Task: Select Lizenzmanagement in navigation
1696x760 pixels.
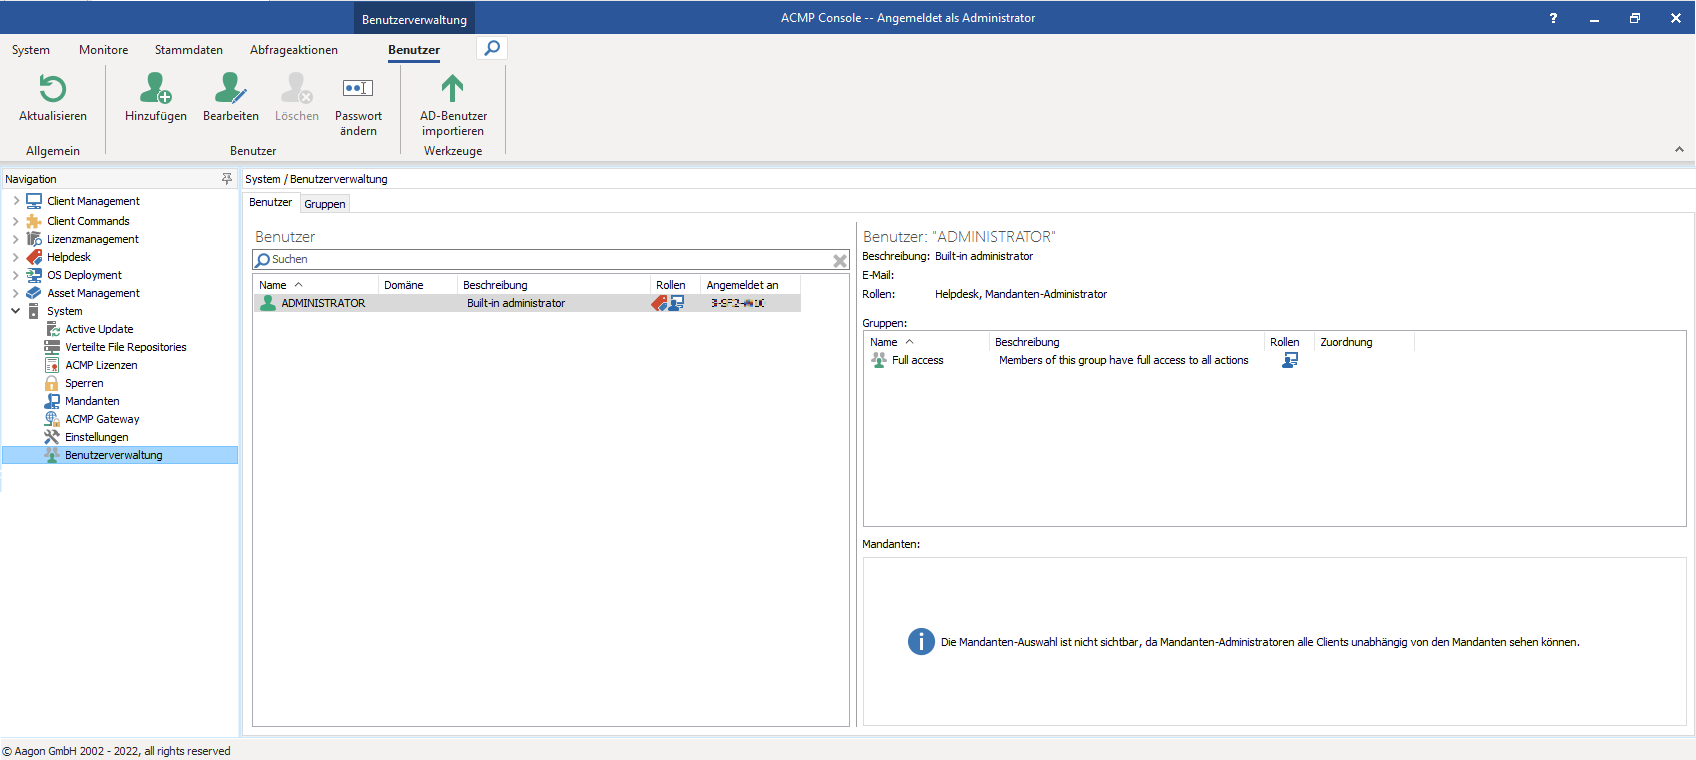Action: (93, 239)
